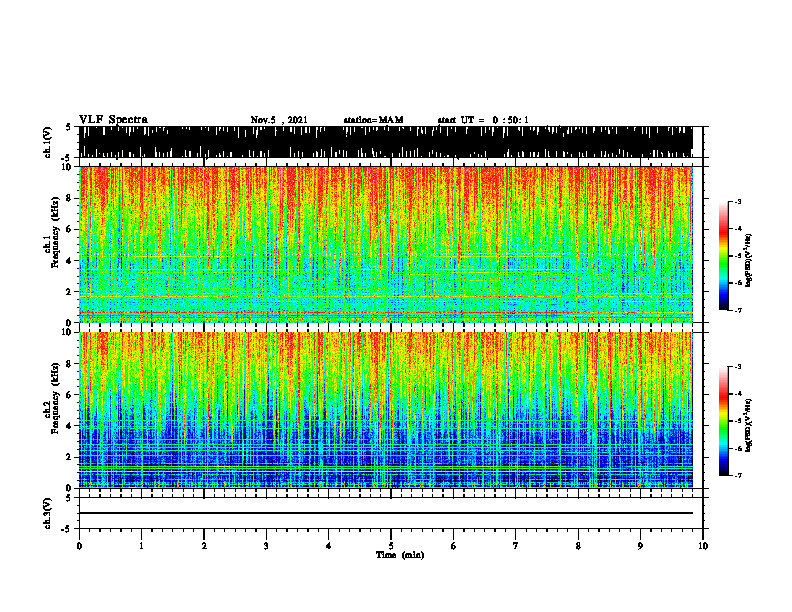792x612 pixels.
Task: Click the ch.1 voltage waveform strip
Action: [x=385, y=142]
